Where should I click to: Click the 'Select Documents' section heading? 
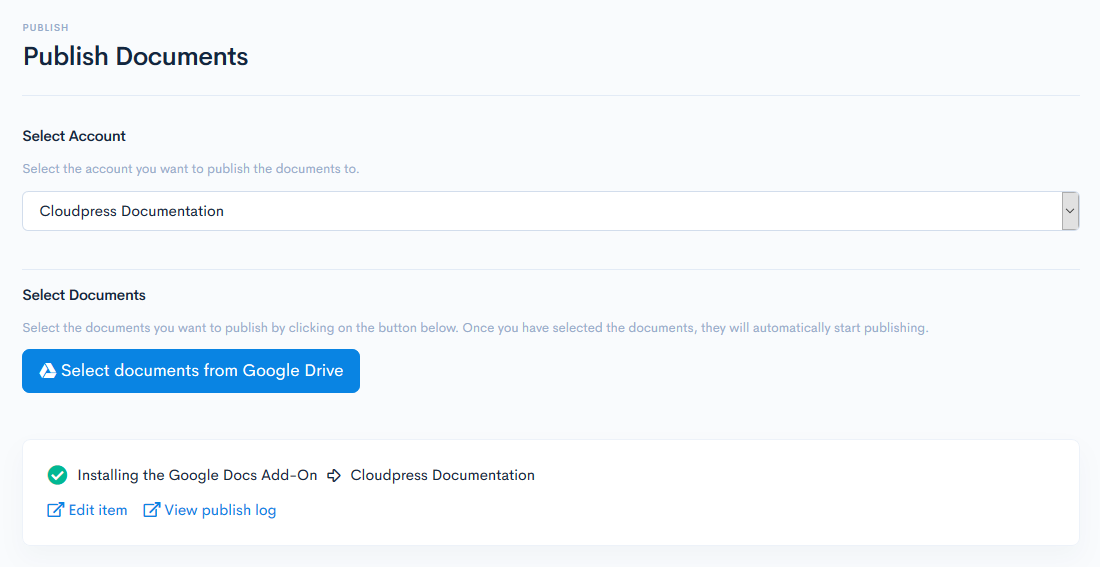[x=84, y=295]
